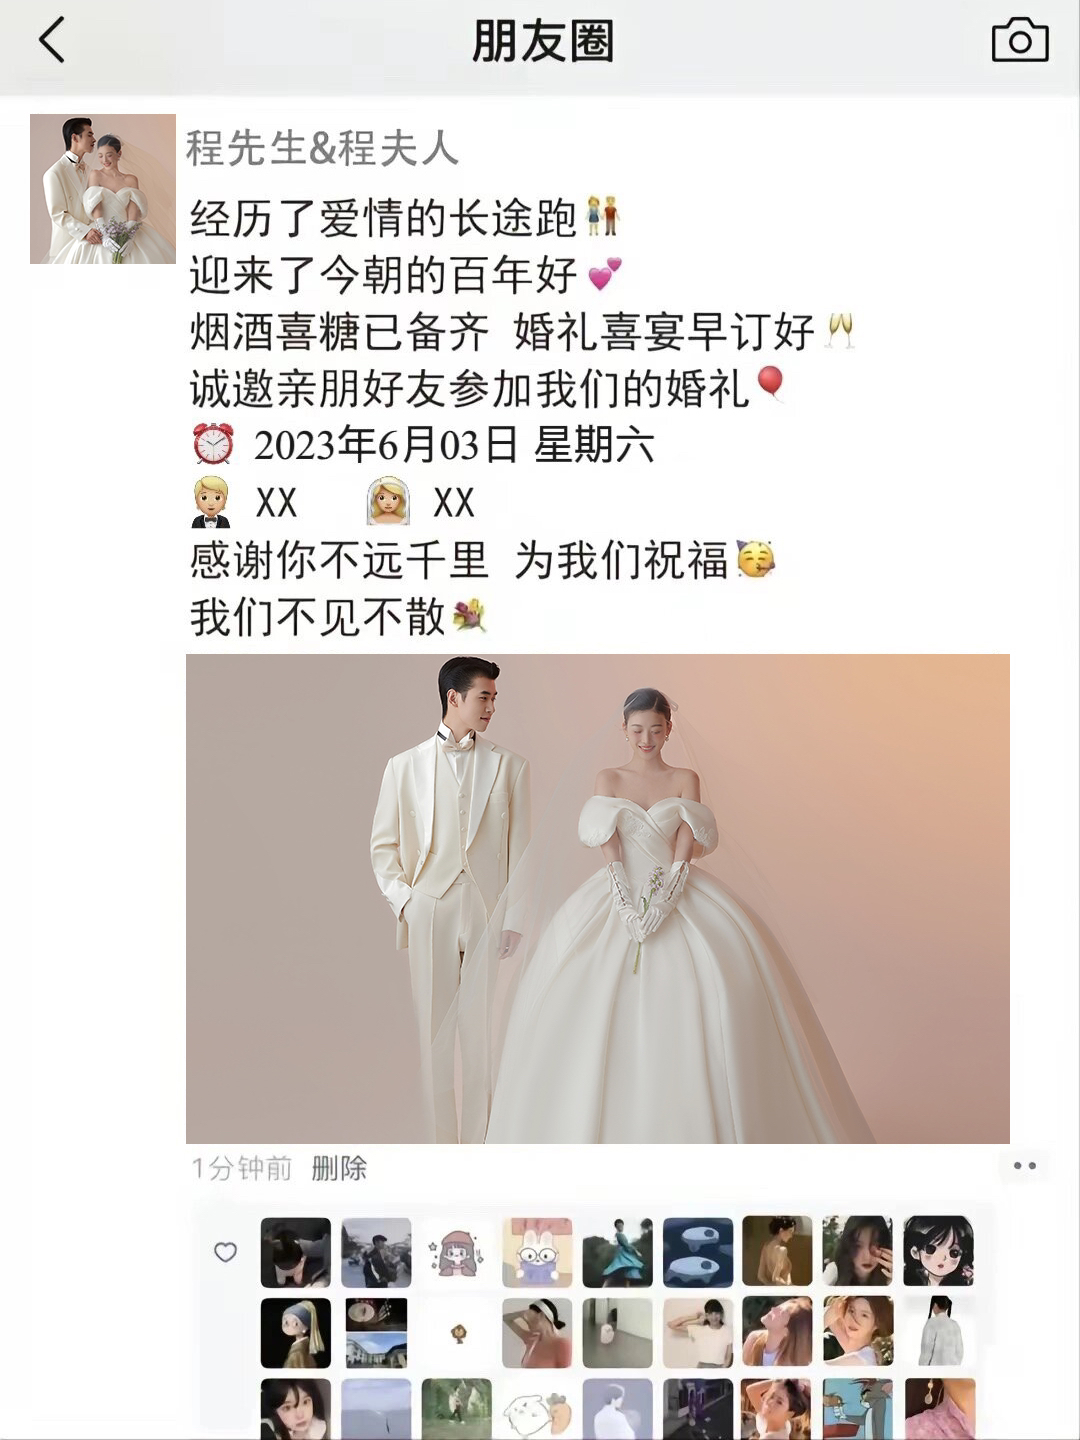This screenshot has height=1440, width=1080.
Task: Tap the 1分钟前 timestamp
Action: (x=241, y=1168)
